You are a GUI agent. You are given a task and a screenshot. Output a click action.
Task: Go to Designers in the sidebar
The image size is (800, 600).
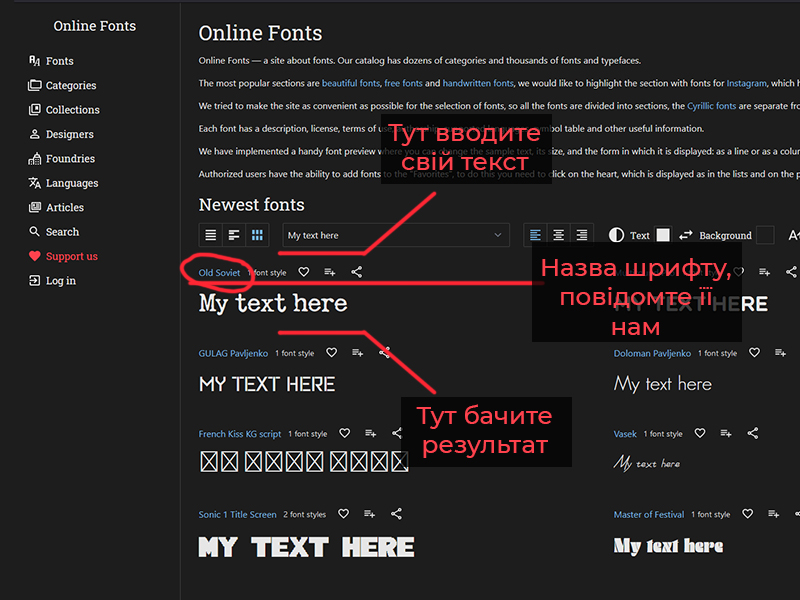click(x=69, y=134)
